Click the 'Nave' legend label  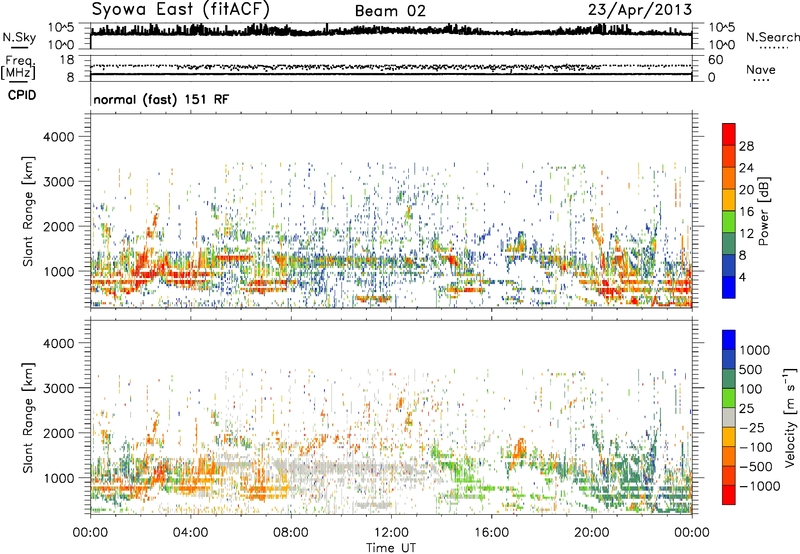(x=761, y=69)
